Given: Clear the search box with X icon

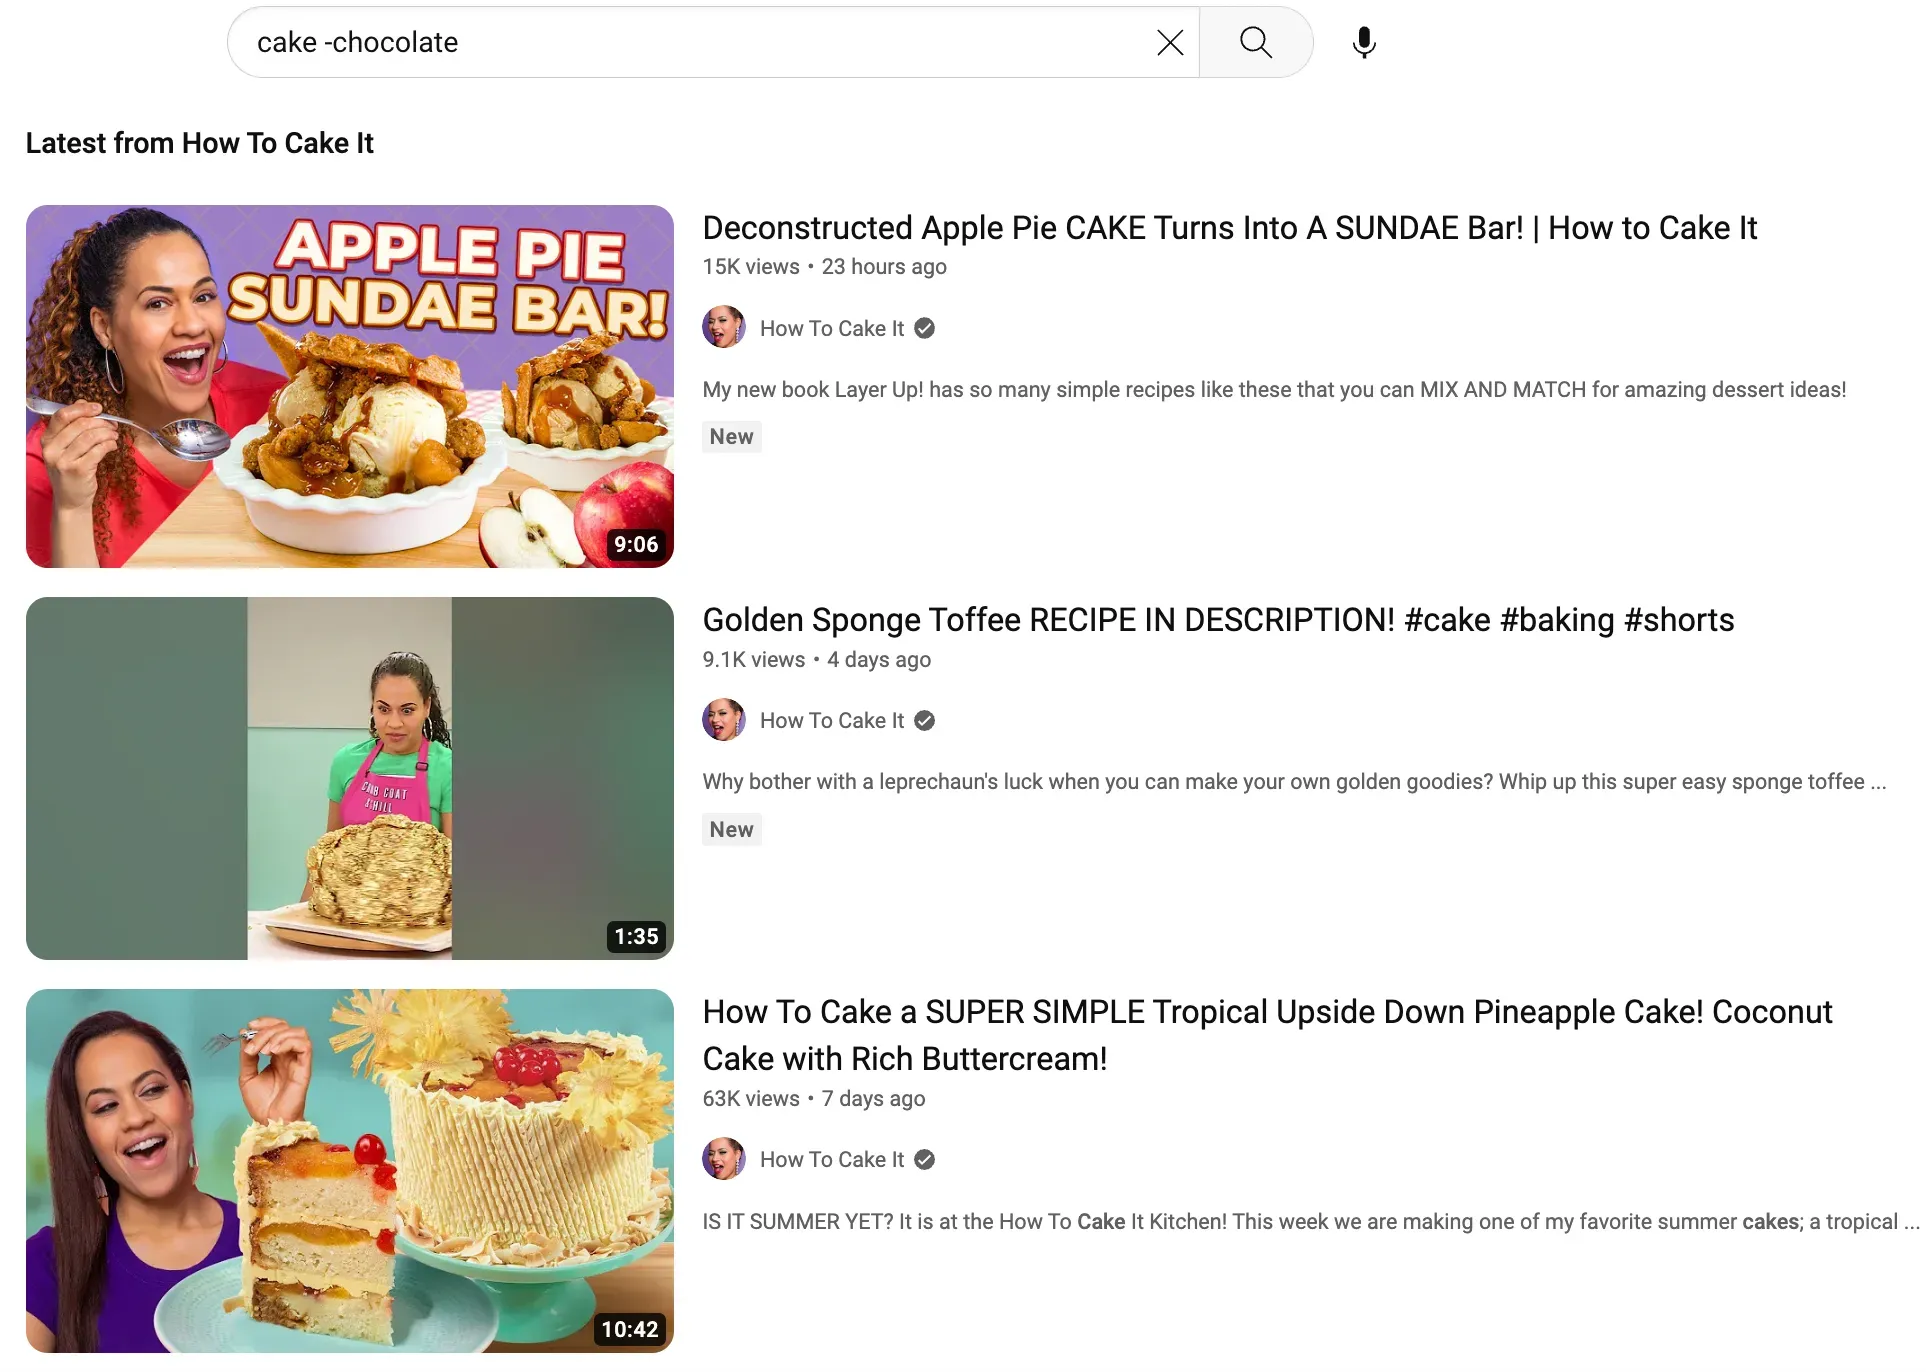Looking at the screenshot, I should 1169,43.
